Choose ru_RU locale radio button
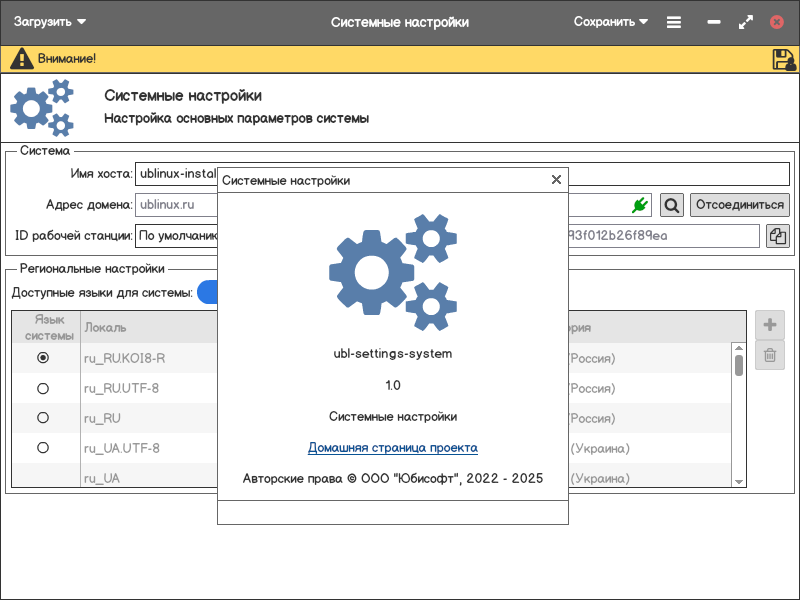The height and width of the screenshot is (600, 800). tap(43, 418)
